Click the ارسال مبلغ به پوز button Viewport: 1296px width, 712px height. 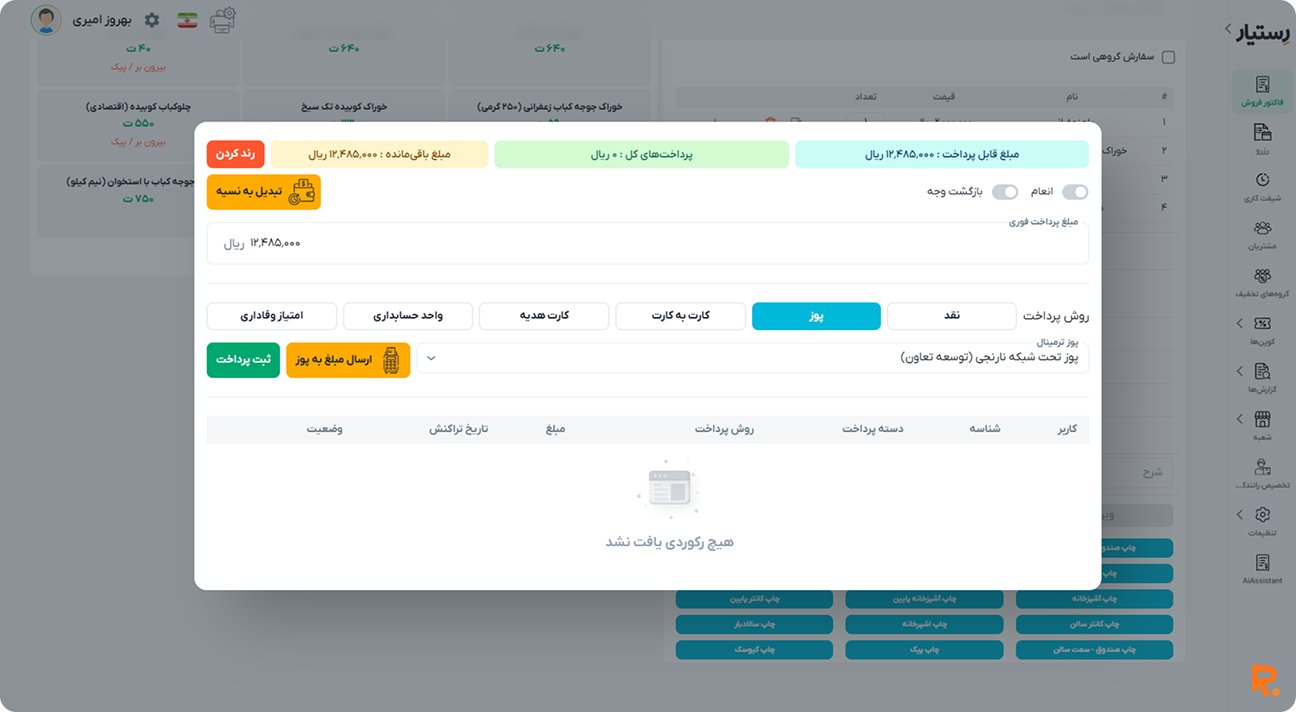tap(348, 360)
